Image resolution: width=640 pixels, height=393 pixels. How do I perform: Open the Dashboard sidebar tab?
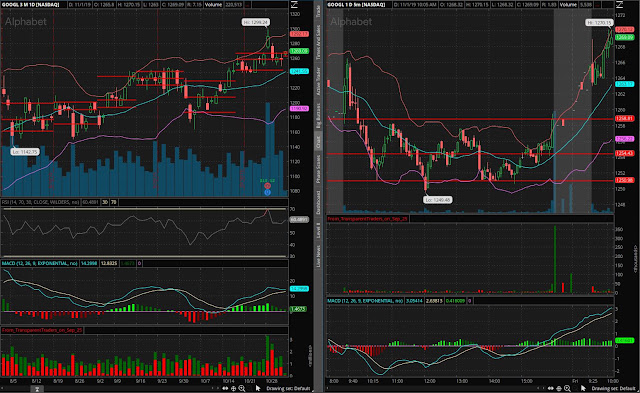[x=318, y=202]
